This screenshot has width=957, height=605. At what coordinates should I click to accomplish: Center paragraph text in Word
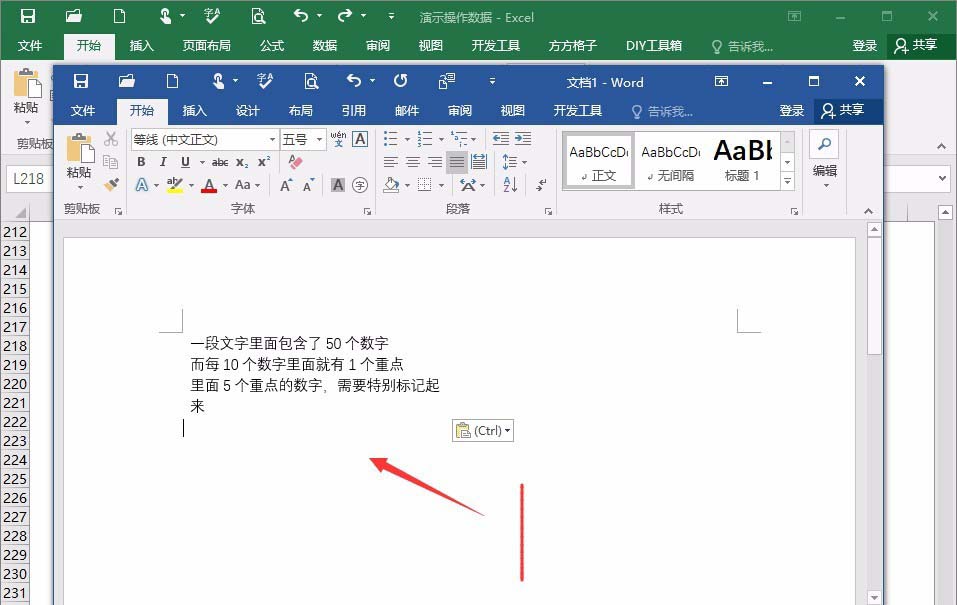coord(413,162)
